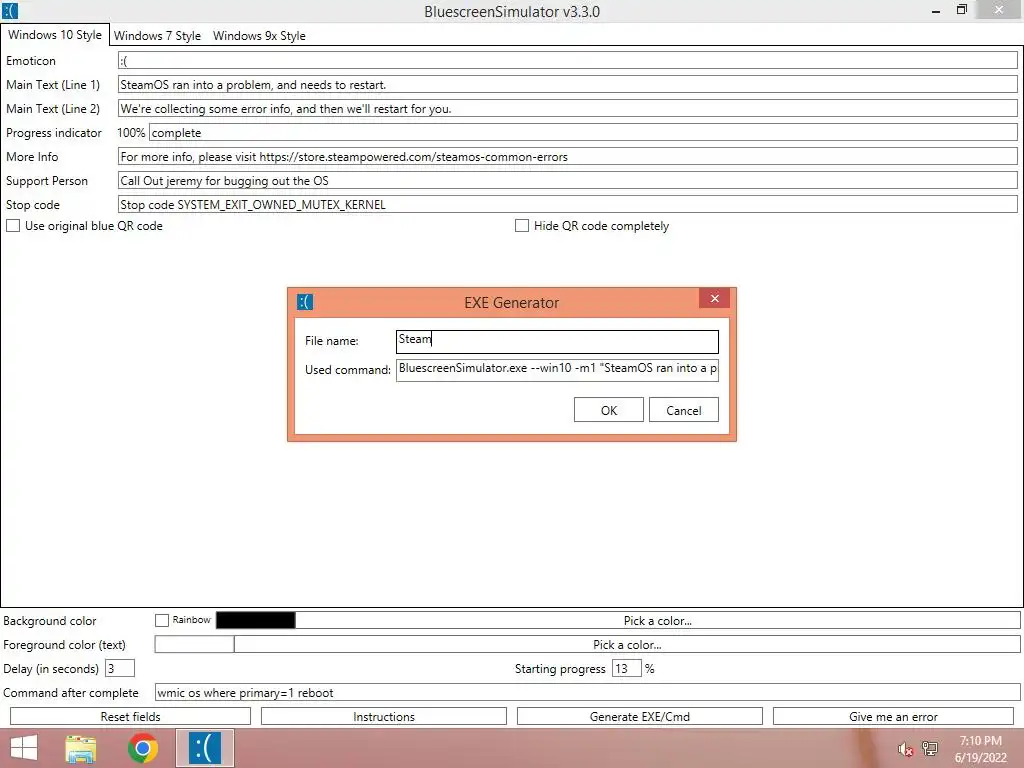Switch to the Windows 9x Style tab

[x=259, y=36]
